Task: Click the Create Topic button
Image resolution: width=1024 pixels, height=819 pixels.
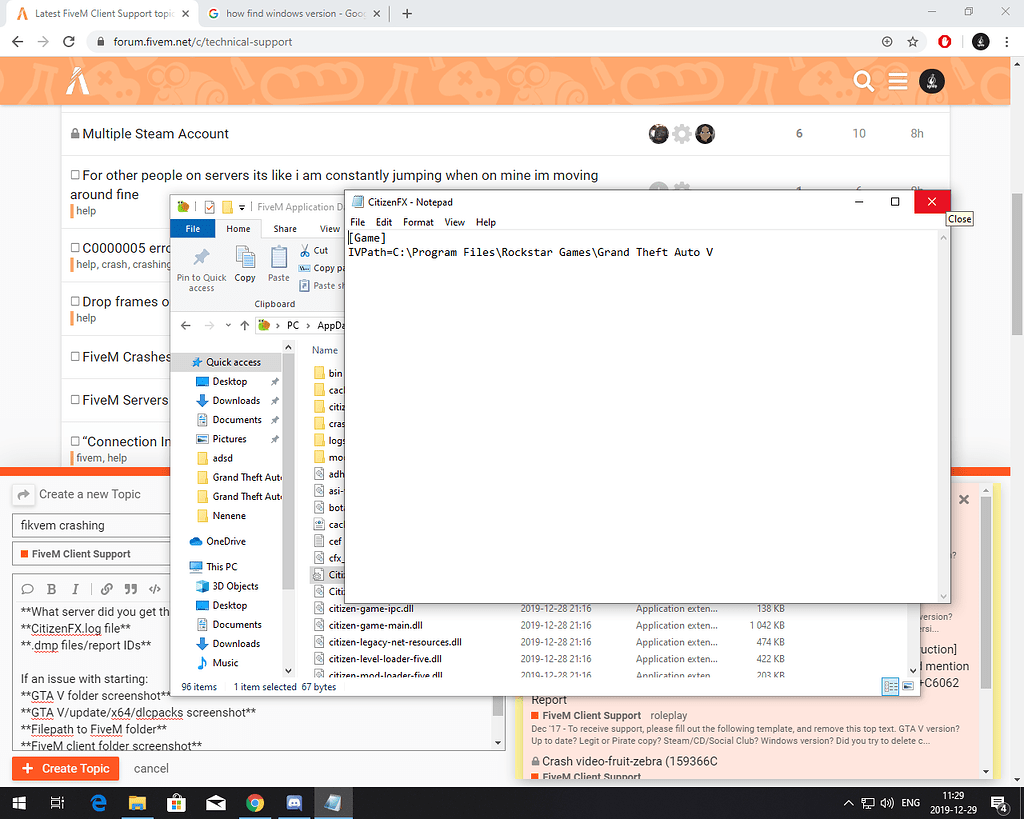Action: (65, 769)
